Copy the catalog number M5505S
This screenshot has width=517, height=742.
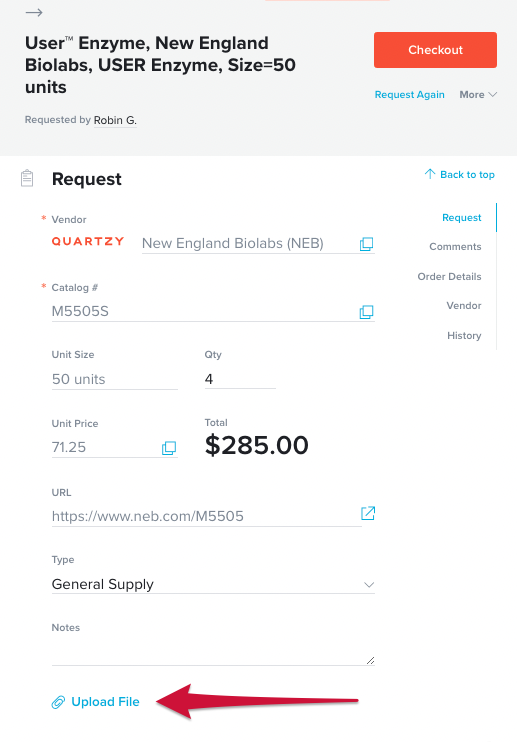366,312
